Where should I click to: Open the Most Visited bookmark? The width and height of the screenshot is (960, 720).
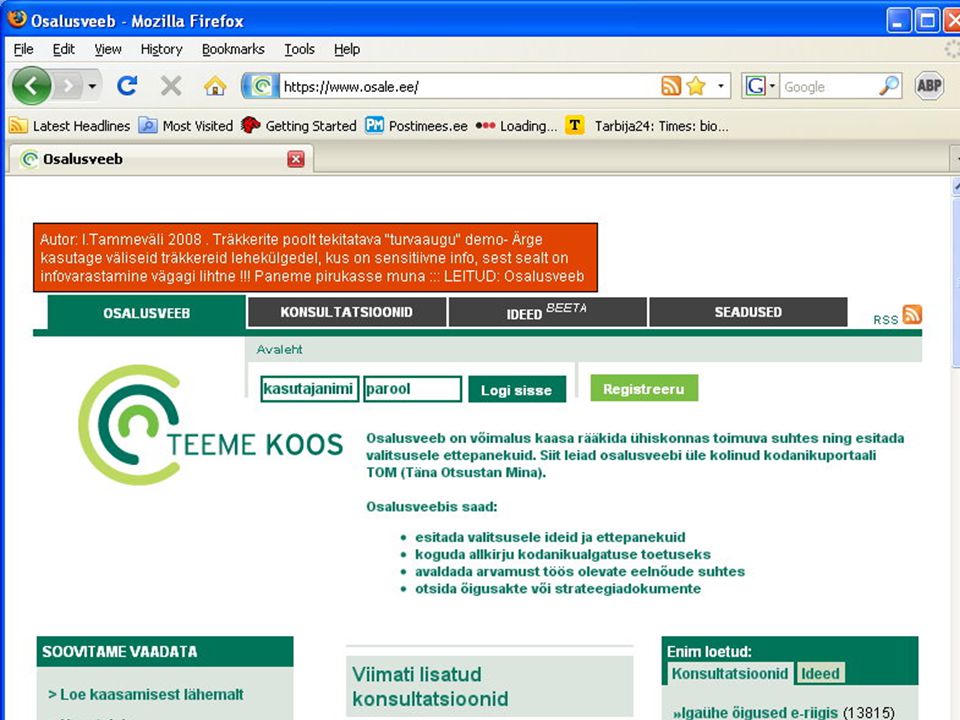click(186, 126)
